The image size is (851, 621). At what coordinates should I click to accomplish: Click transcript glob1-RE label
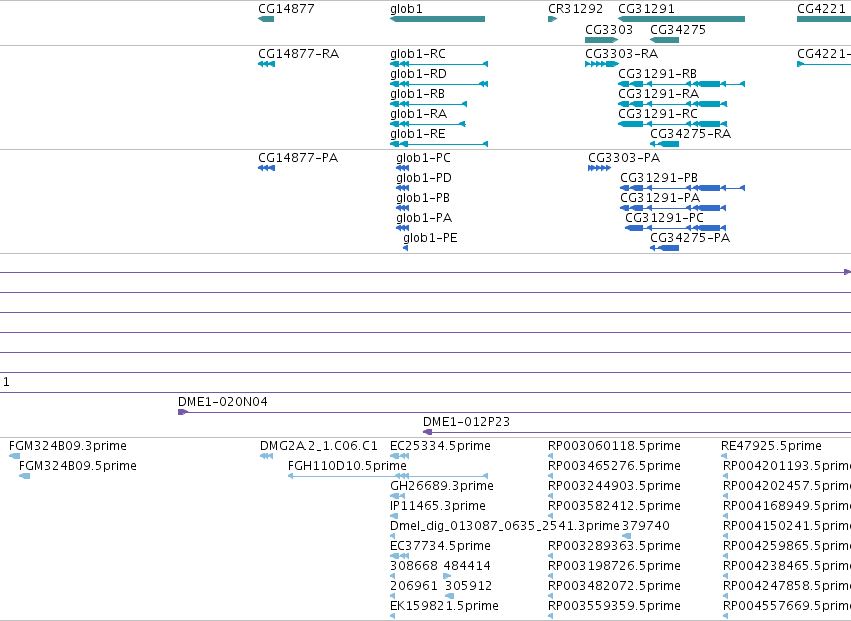coord(418,134)
